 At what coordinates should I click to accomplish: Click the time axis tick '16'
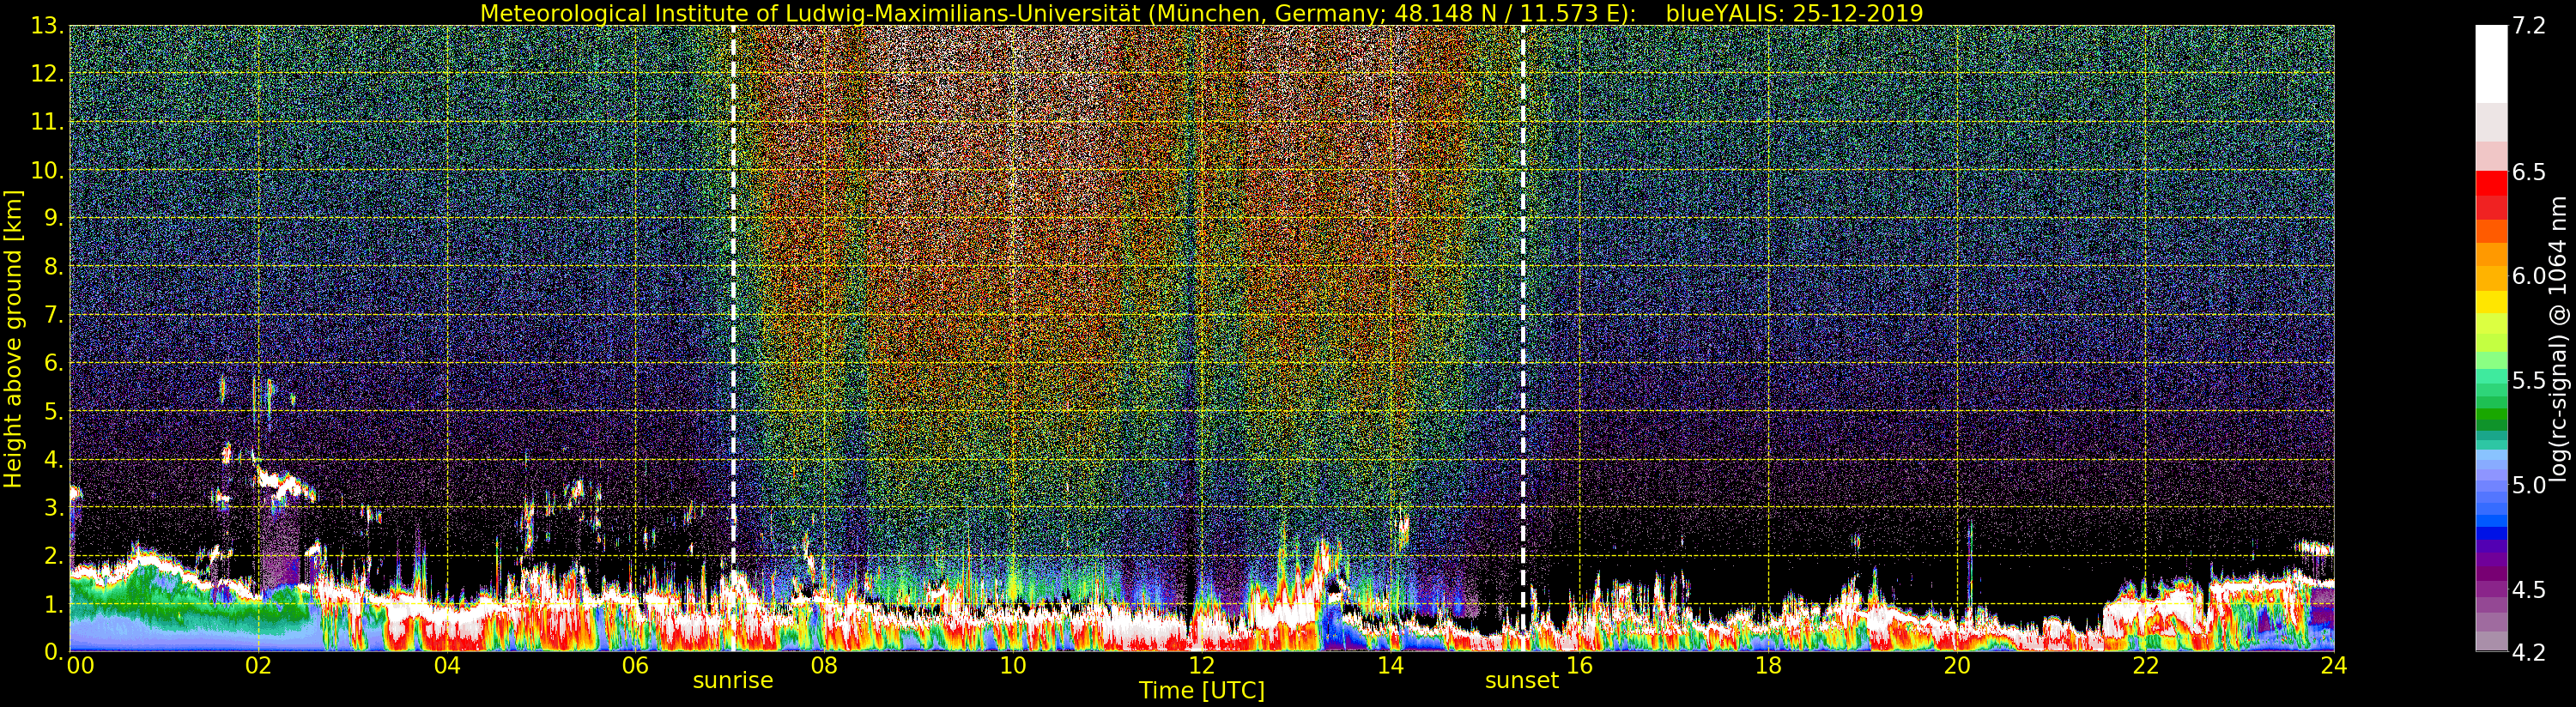[x=1579, y=665]
